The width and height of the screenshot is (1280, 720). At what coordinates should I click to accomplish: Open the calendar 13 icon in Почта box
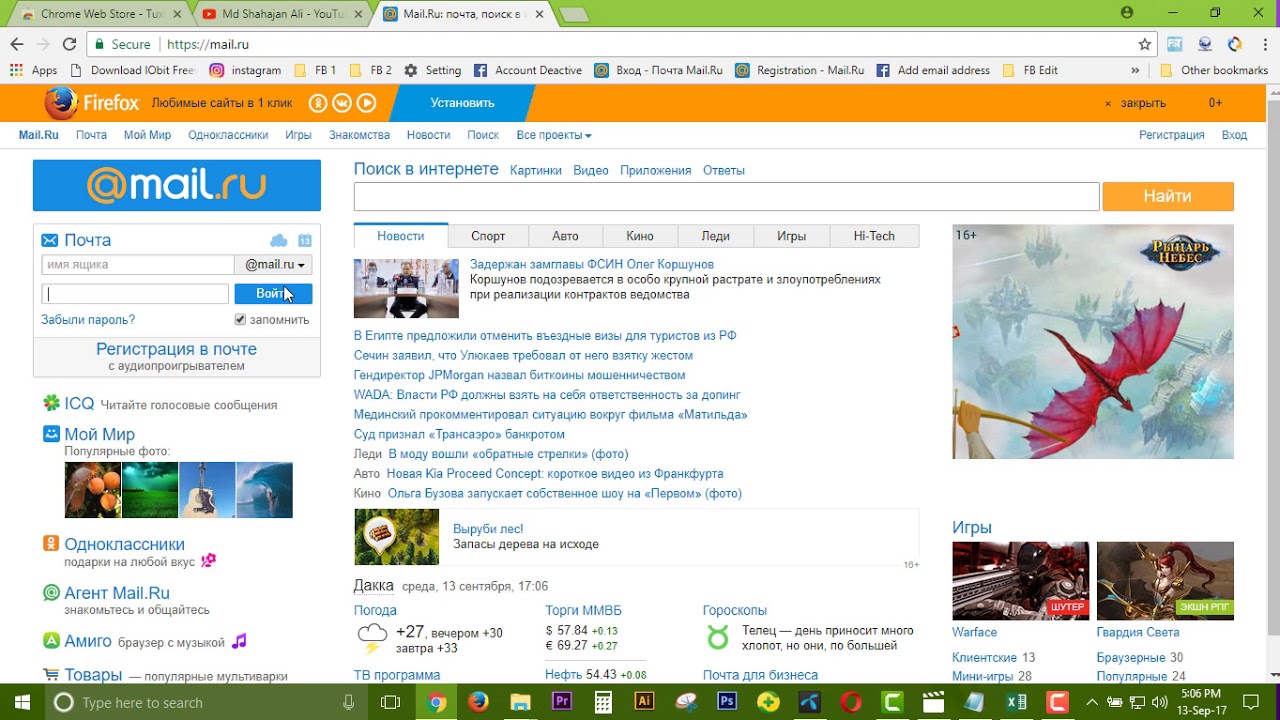(x=305, y=240)
